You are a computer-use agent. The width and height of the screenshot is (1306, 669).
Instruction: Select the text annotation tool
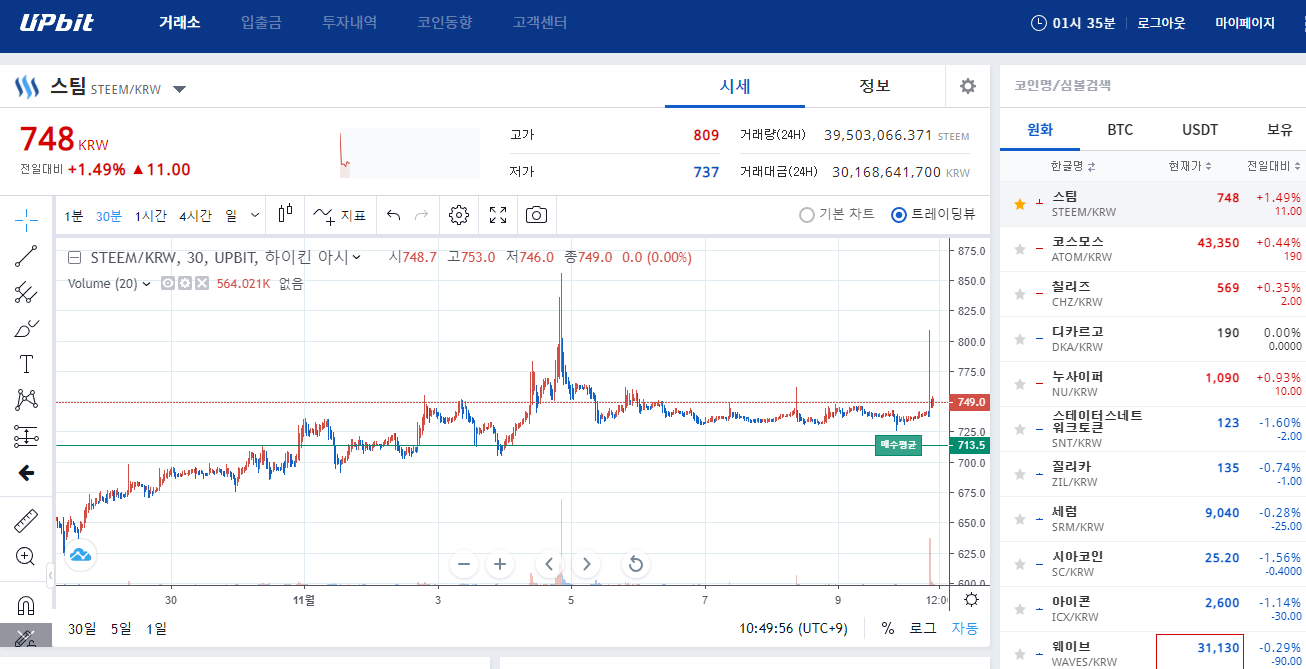27,364
